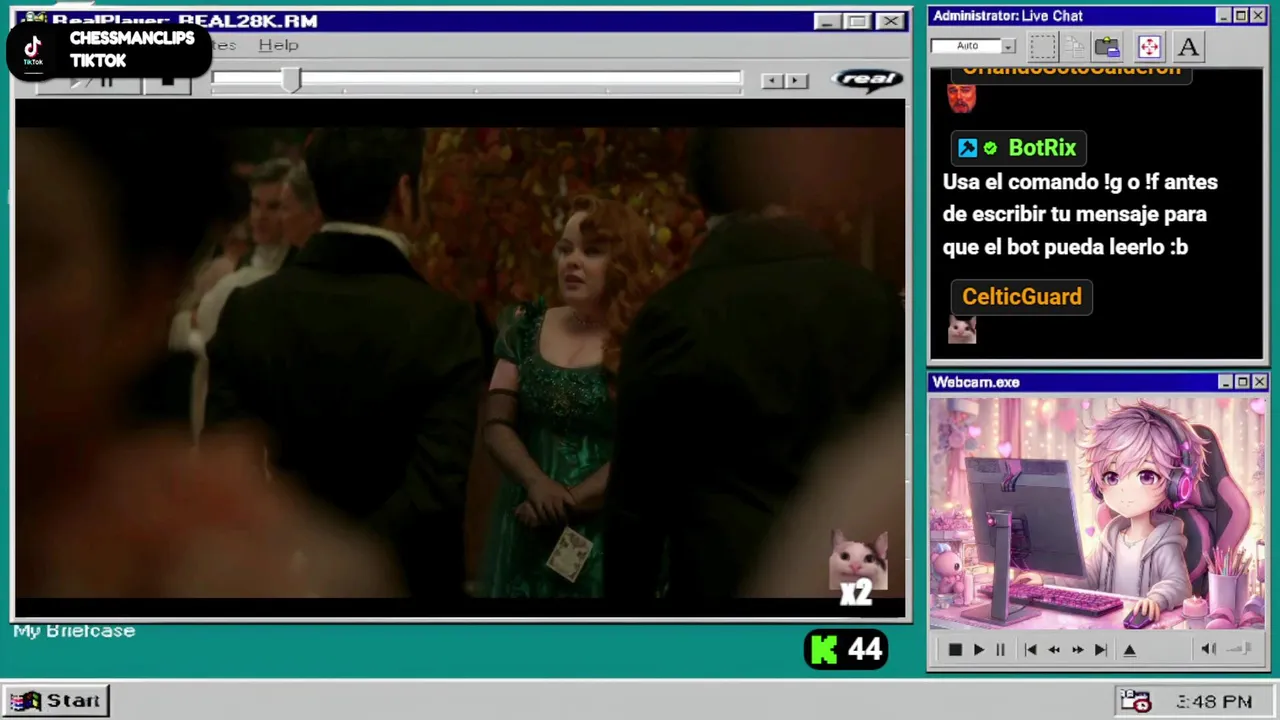The image size is (1280, 720).
Task: Click the anime webcam image in Webcam.exe
Action: pos(1097,514)
